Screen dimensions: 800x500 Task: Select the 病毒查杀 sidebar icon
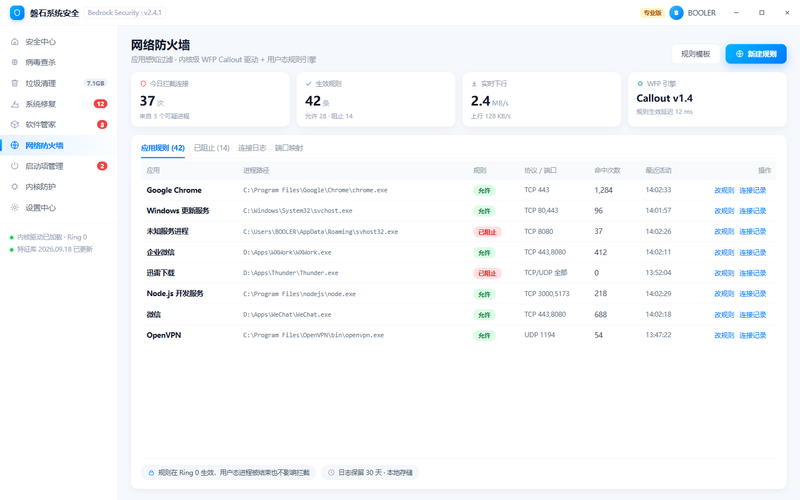(15, 62)
